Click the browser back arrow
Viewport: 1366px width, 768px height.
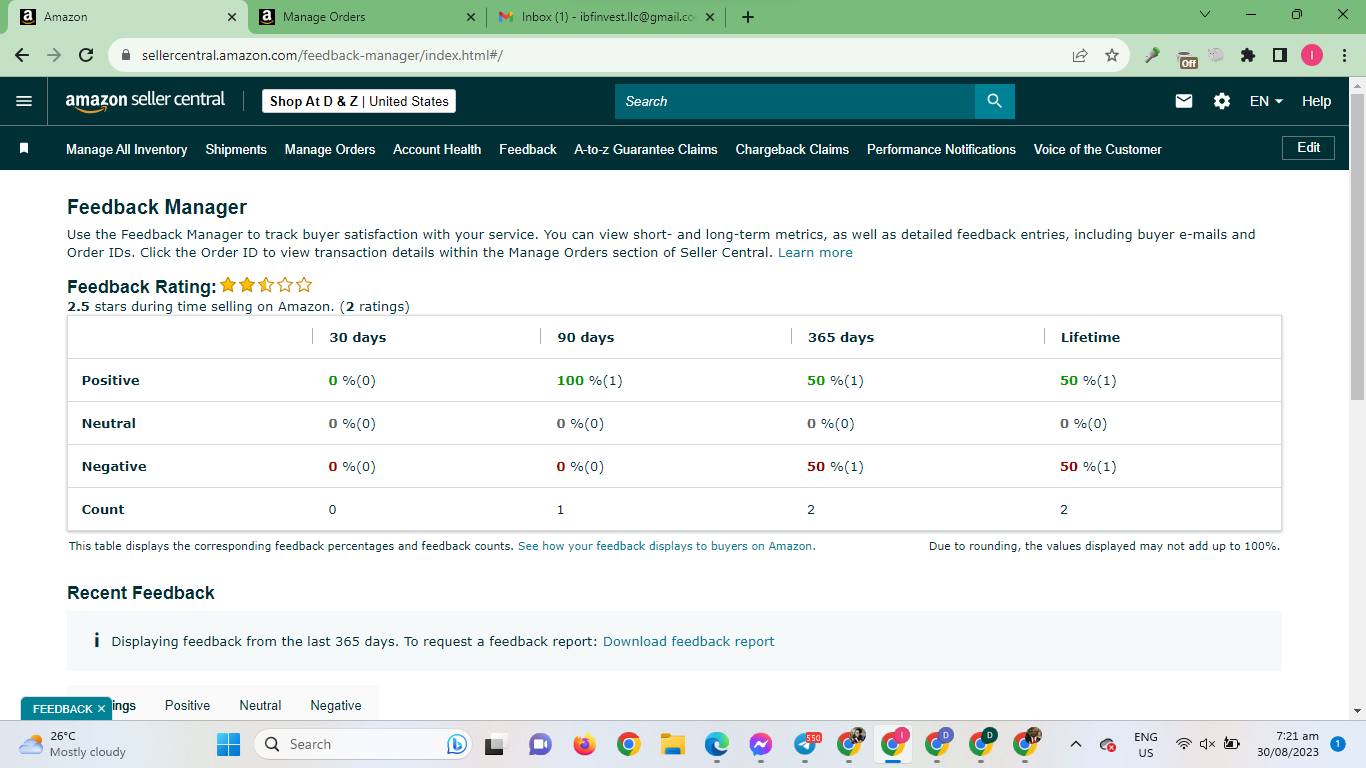coord(22,56)
